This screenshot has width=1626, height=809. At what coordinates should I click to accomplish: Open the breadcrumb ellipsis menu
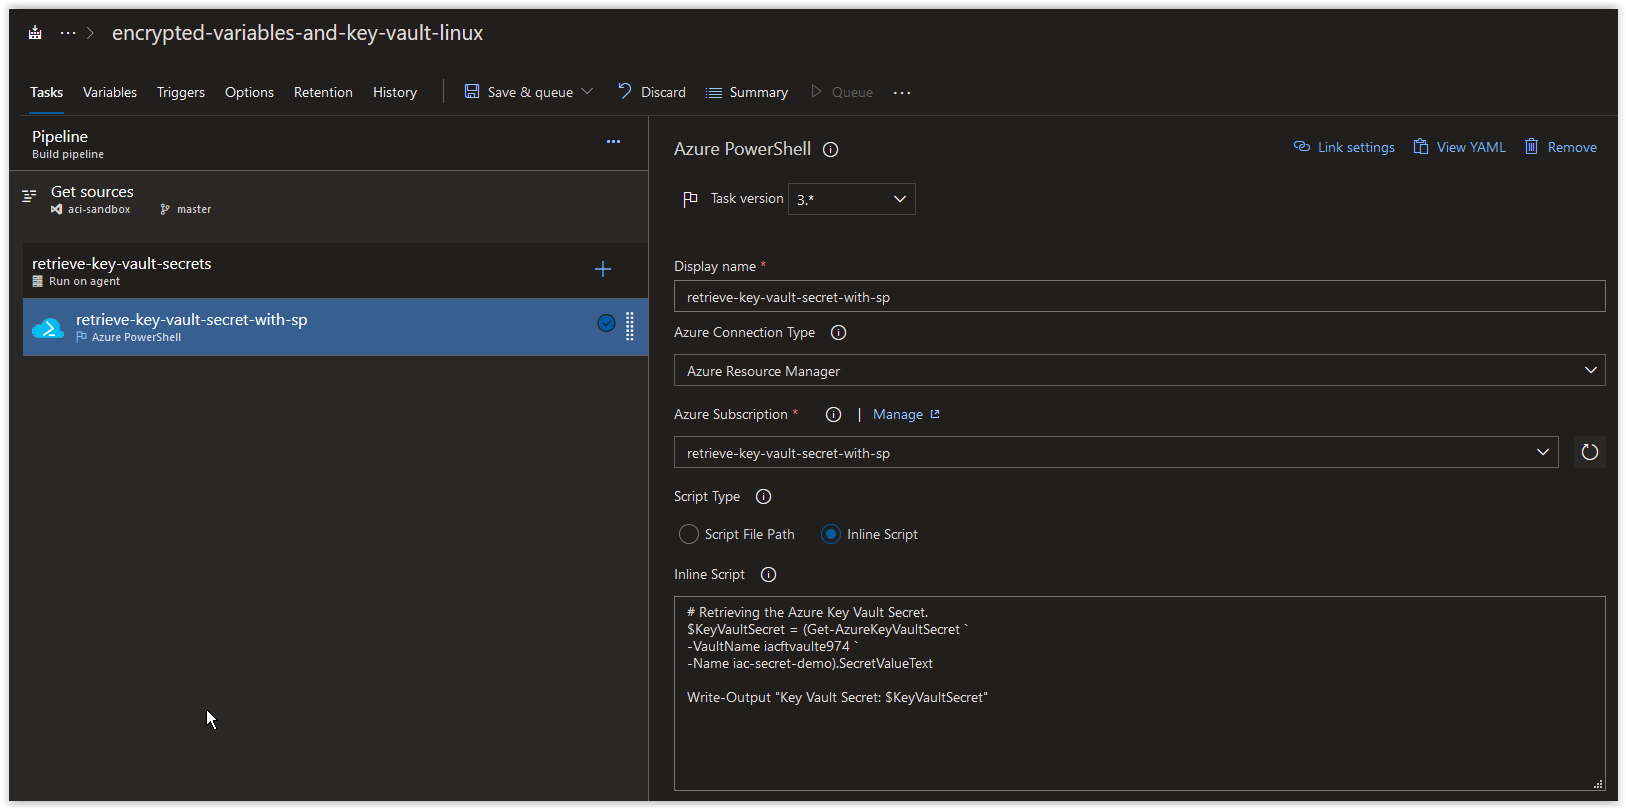[x=68, y=33]
